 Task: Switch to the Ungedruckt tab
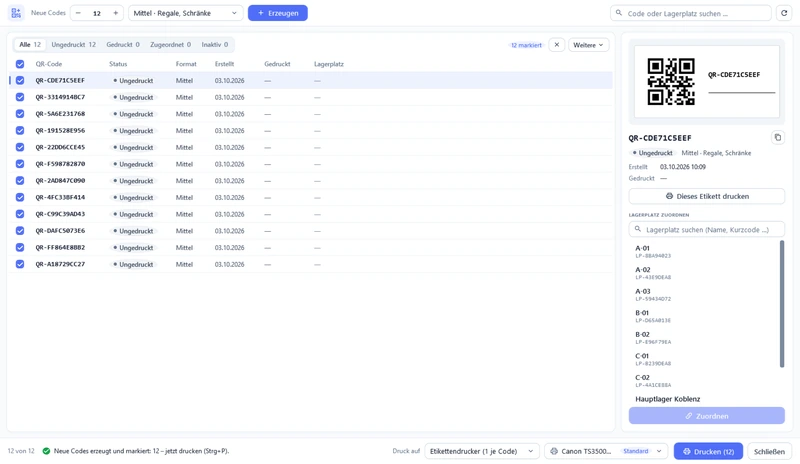click(73, 45)
